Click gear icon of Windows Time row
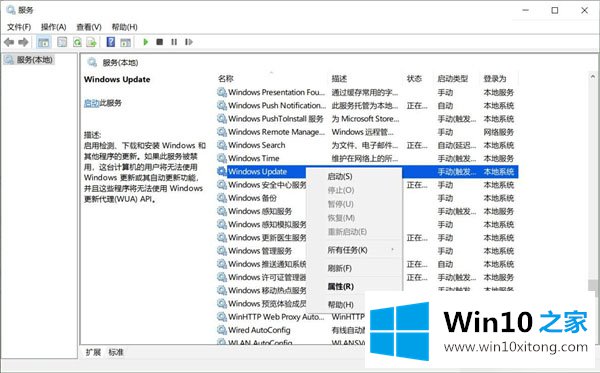 click(222, 158)
